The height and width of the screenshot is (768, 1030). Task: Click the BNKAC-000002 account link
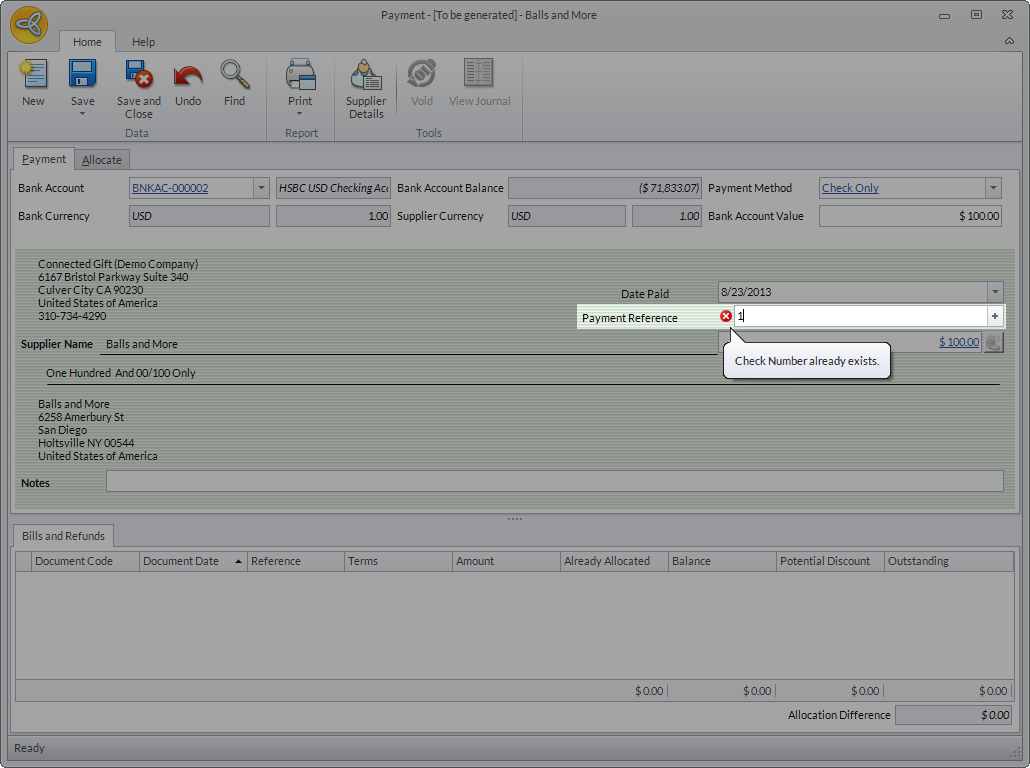[170, 188]
